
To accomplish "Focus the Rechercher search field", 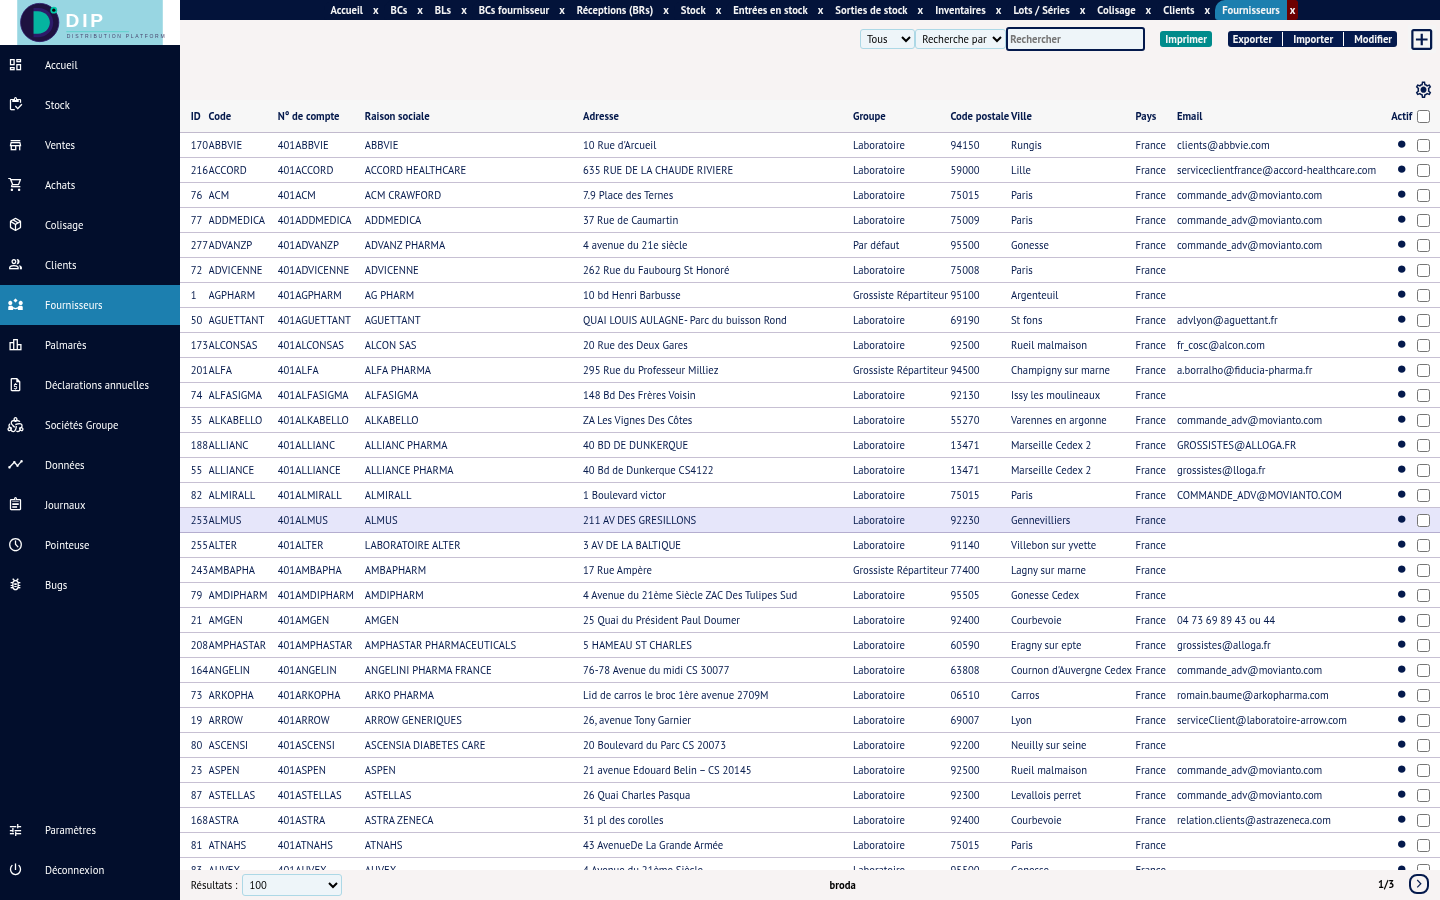I will 1075,39.
